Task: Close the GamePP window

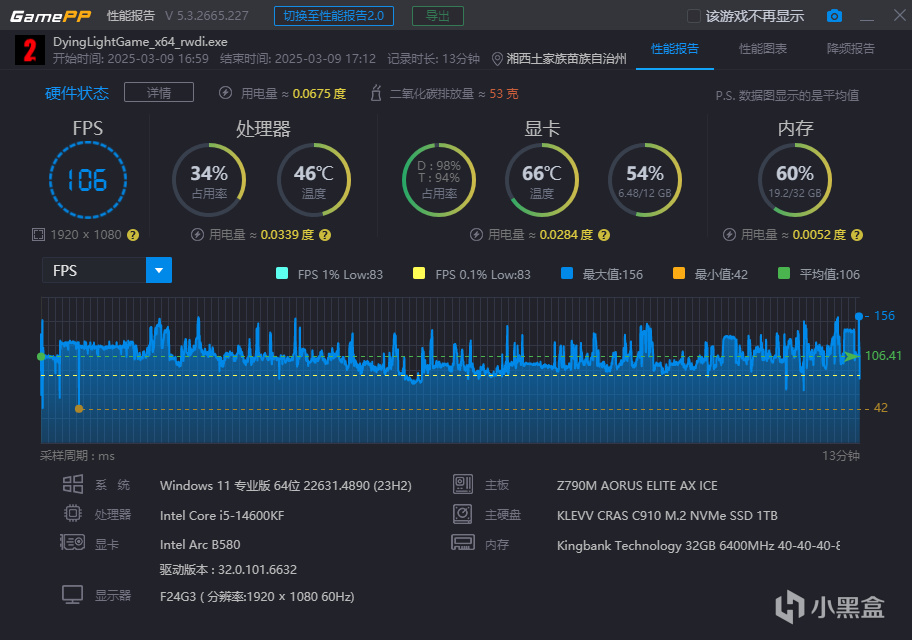Action: tap(899, 15)
